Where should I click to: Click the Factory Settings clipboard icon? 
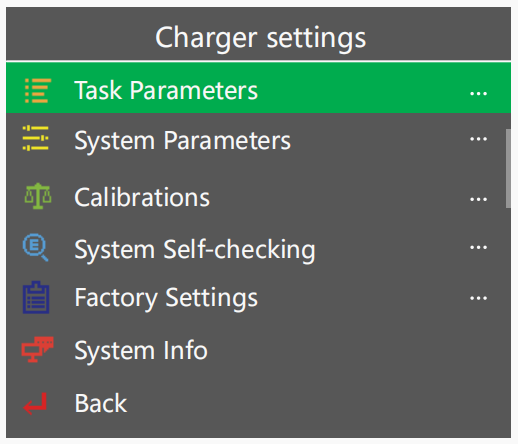click(x=36, y=297)
